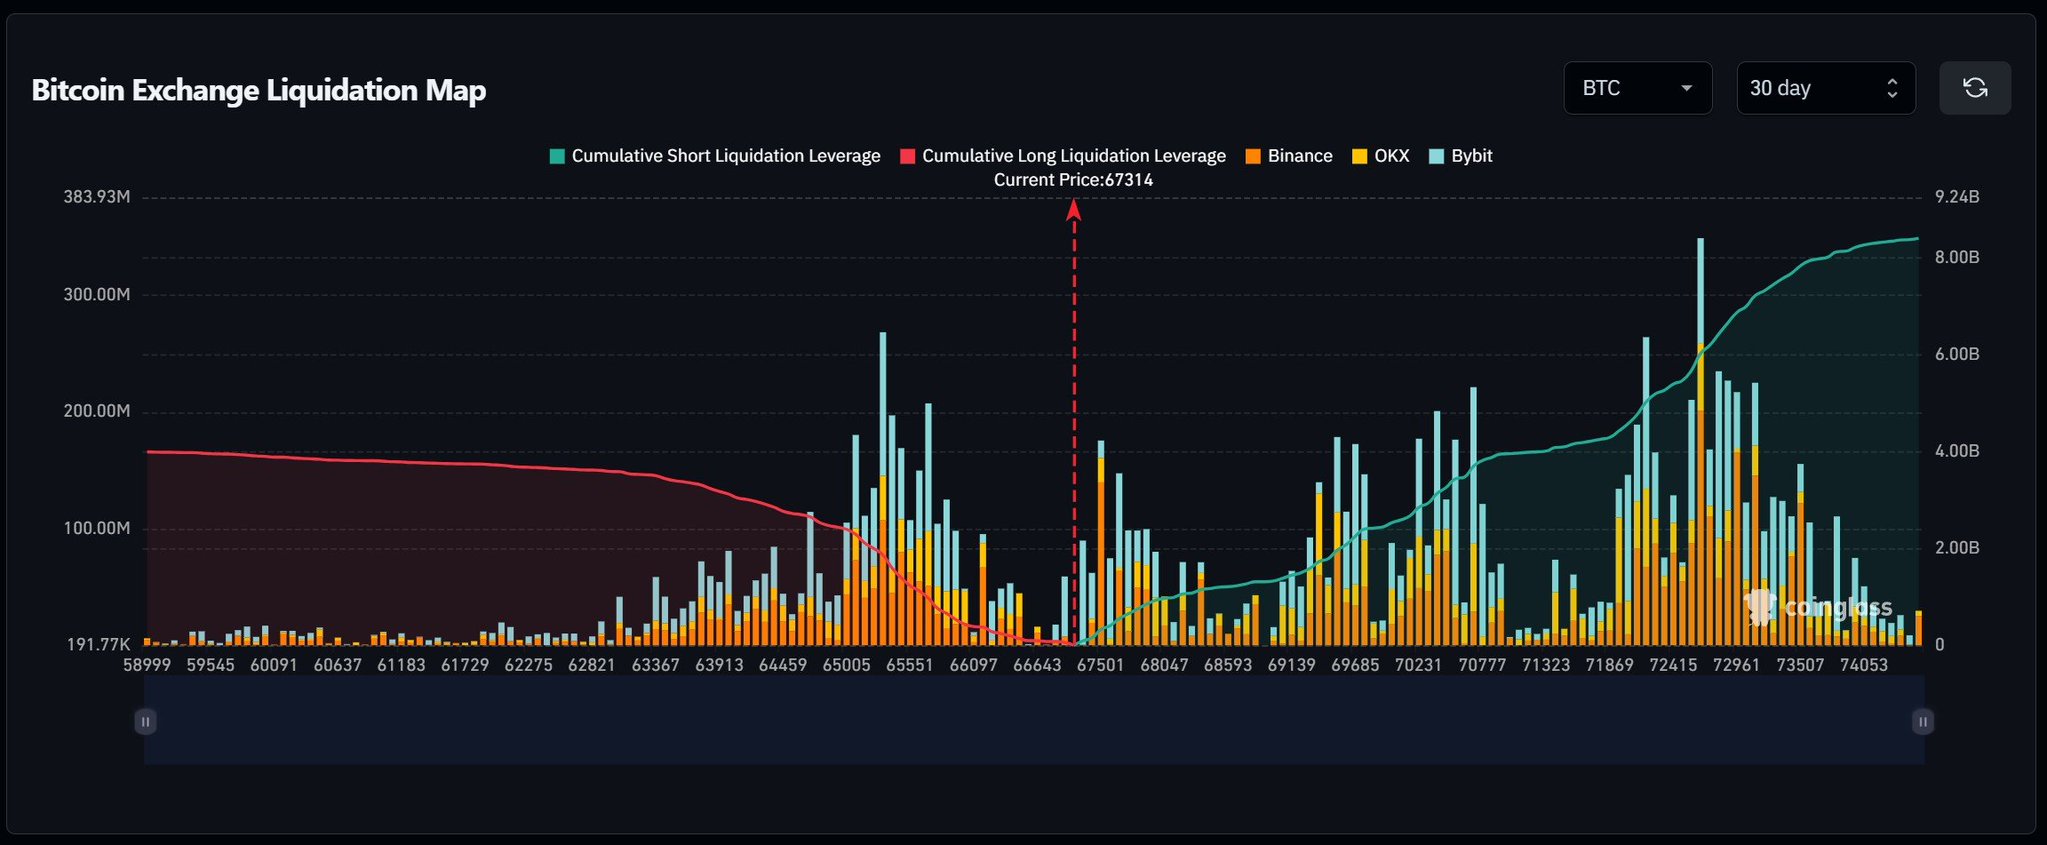Open the BTC coin dropdown
The image size is (2047, 845).
1637,88
